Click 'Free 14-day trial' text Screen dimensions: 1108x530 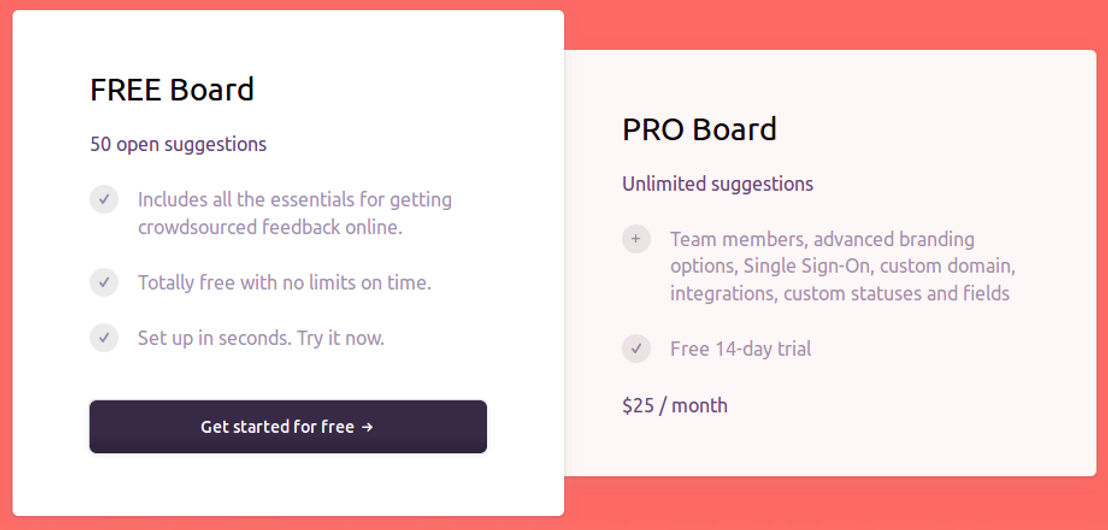pyautogui.click(x=741, y=349)
